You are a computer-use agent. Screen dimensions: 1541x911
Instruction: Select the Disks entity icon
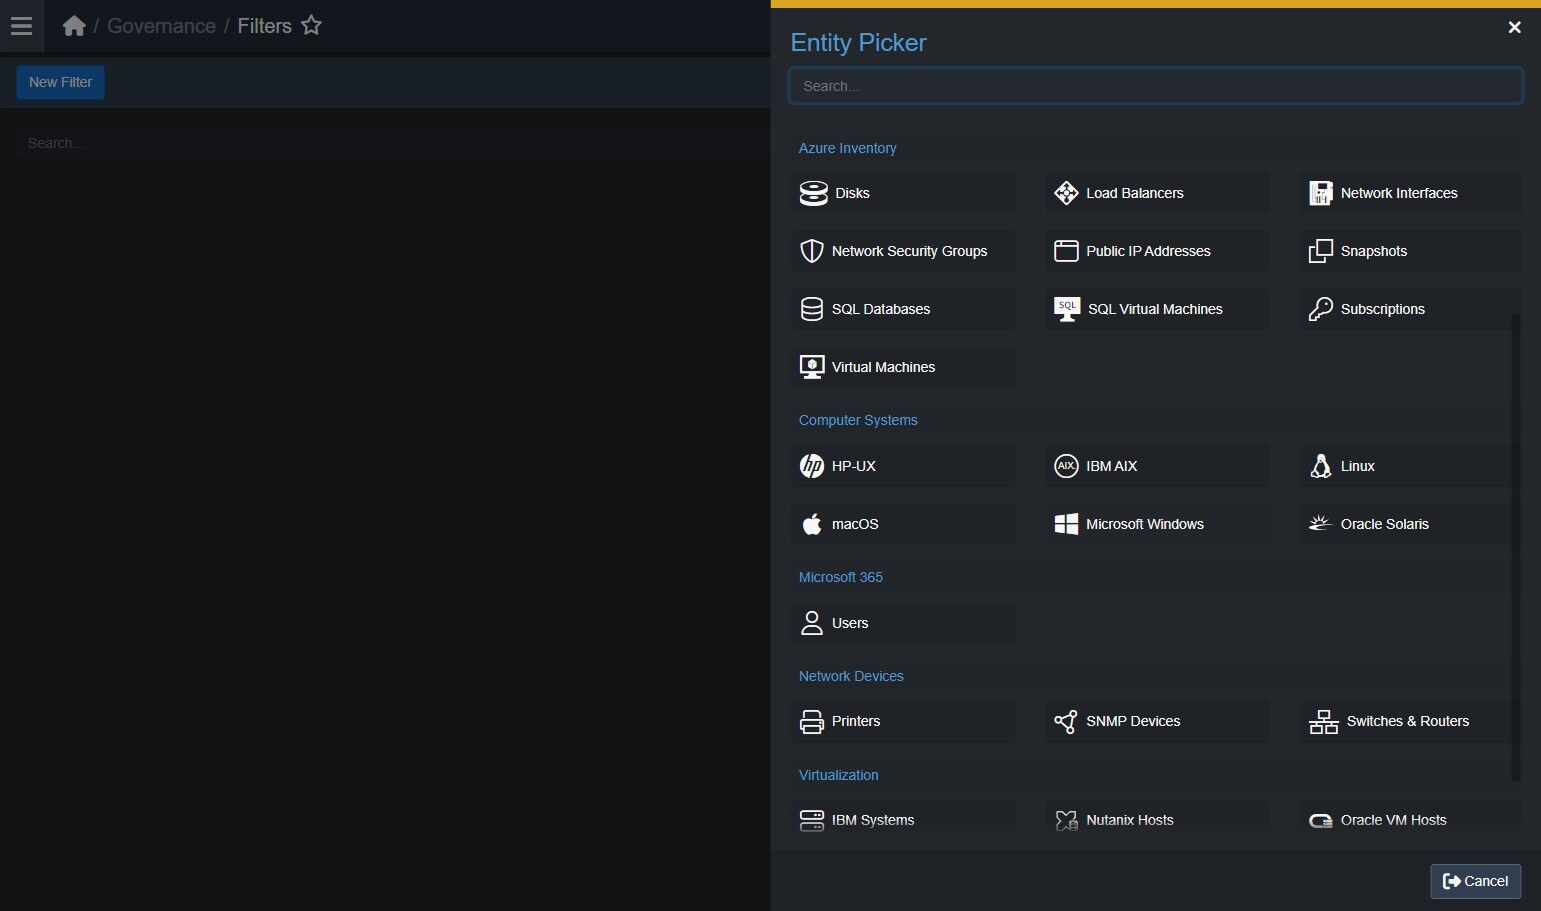point(813,193)
